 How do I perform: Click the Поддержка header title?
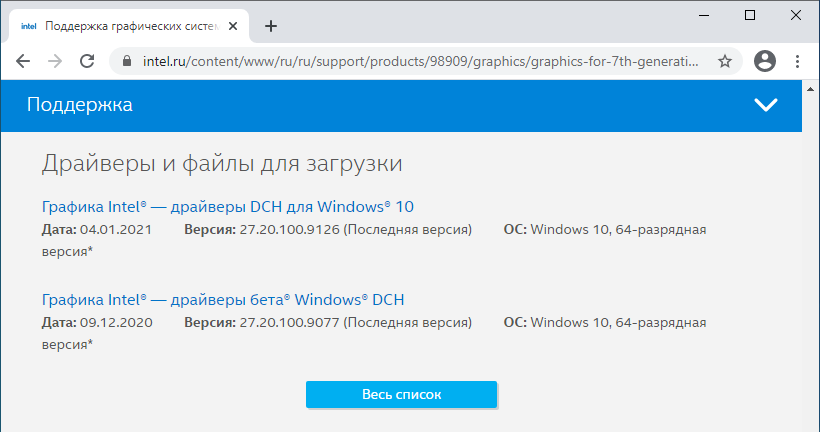pyautogui.click(x=80, y=105)
